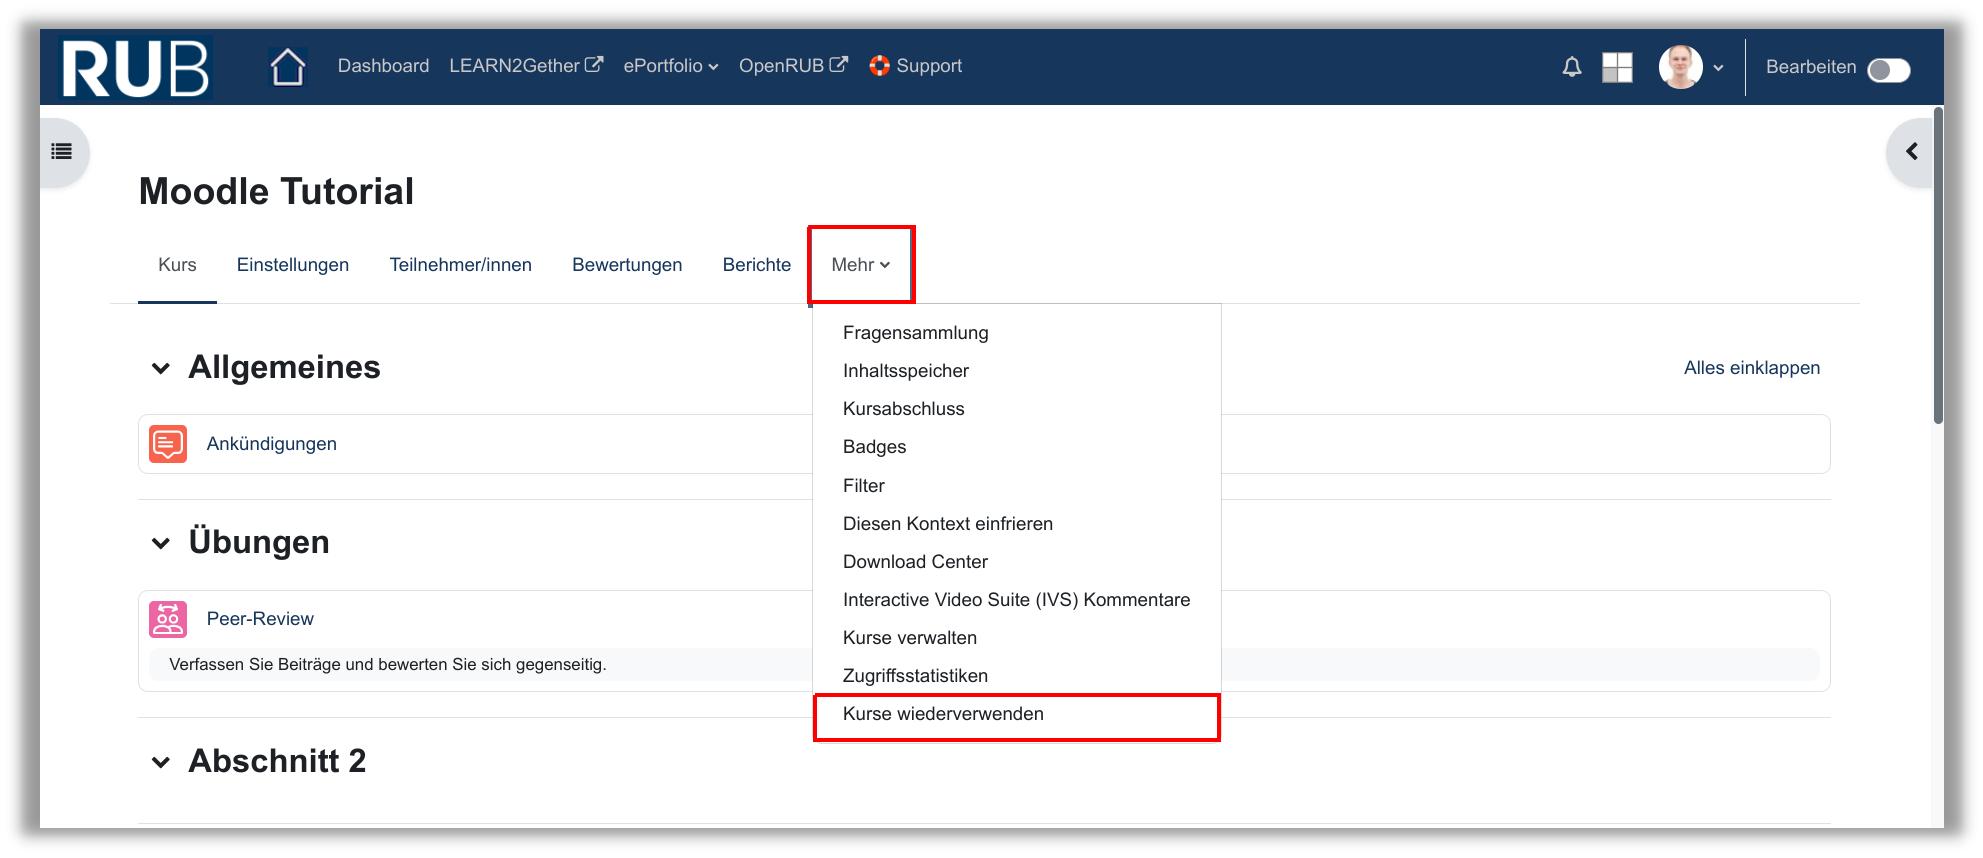This screenshot has width=1983, height=858.
Task: Open the ePortfolio dropdown
Action: (x=670, y=66)
